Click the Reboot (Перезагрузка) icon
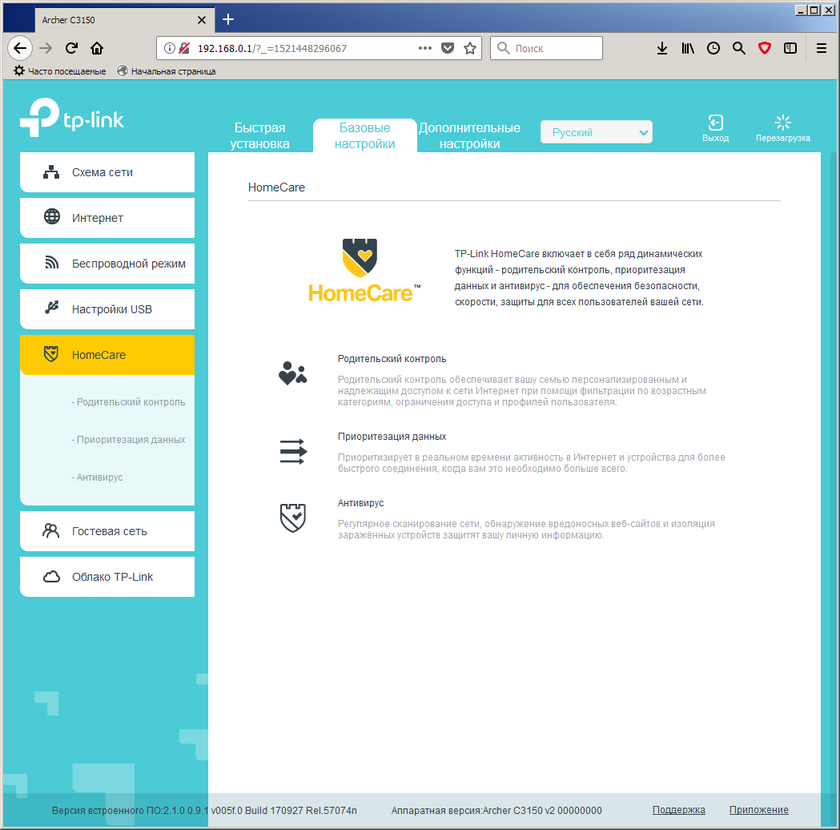The height and width of the screenshot is (830, 840). tap(783, 123)
